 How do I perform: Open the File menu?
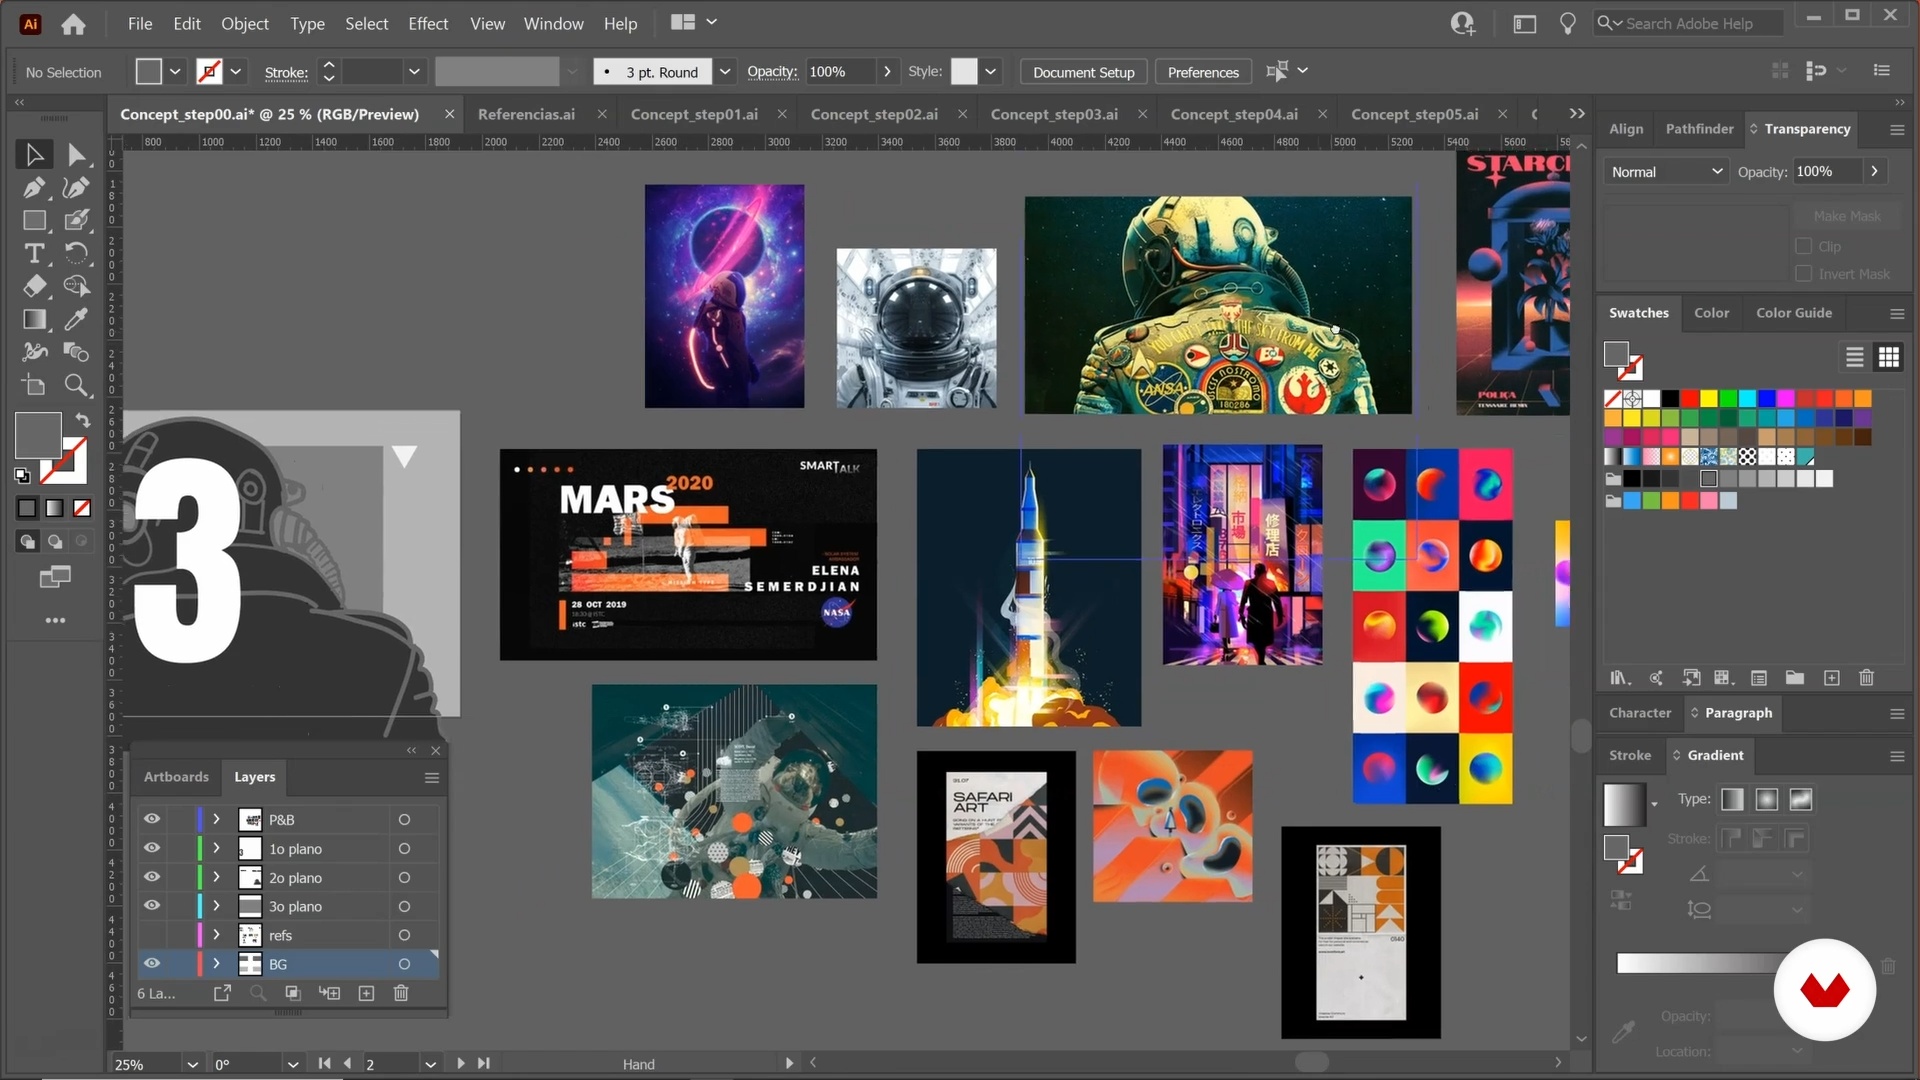(x=140, y=24)
